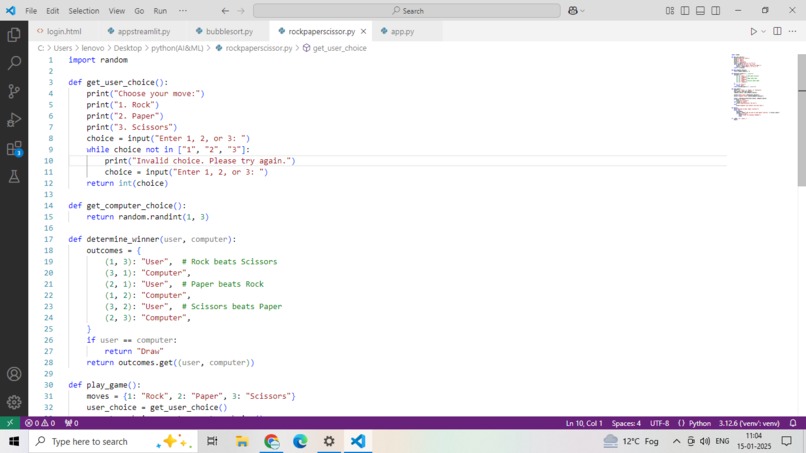Open Run and Debug view
Image resolution: width=806 pixels, height=453 pixels.
14,120
